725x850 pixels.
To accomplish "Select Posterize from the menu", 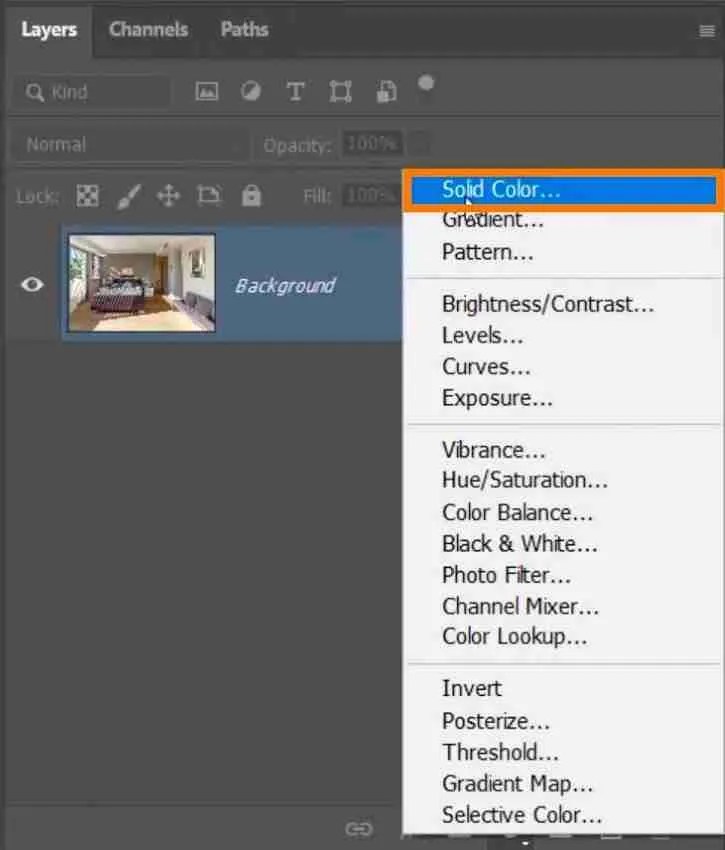I will click(563, 721).
